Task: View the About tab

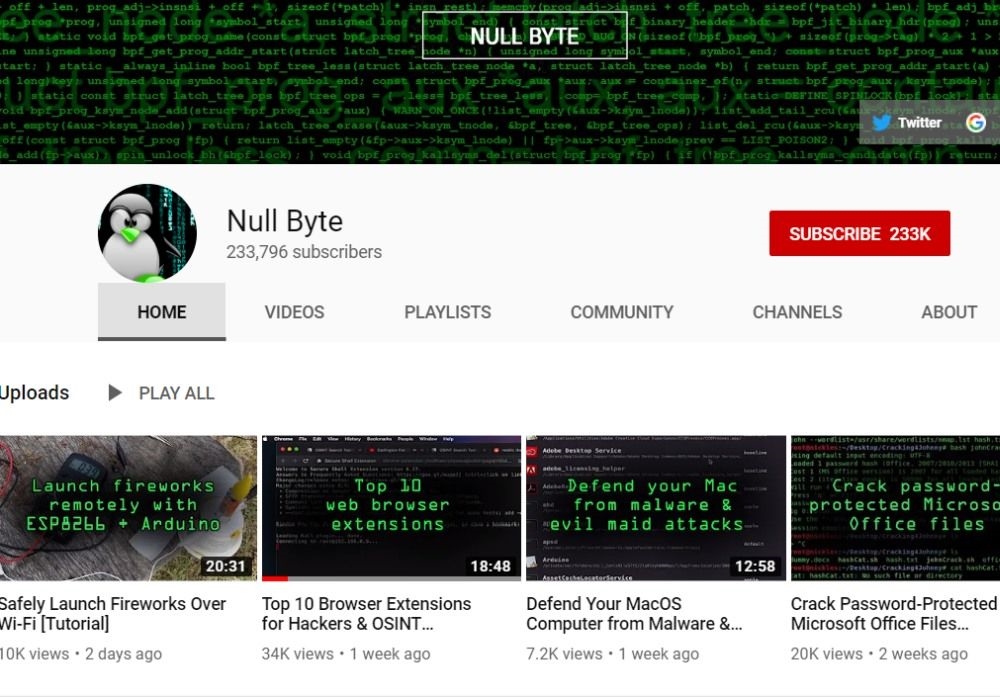Action: 949,312
